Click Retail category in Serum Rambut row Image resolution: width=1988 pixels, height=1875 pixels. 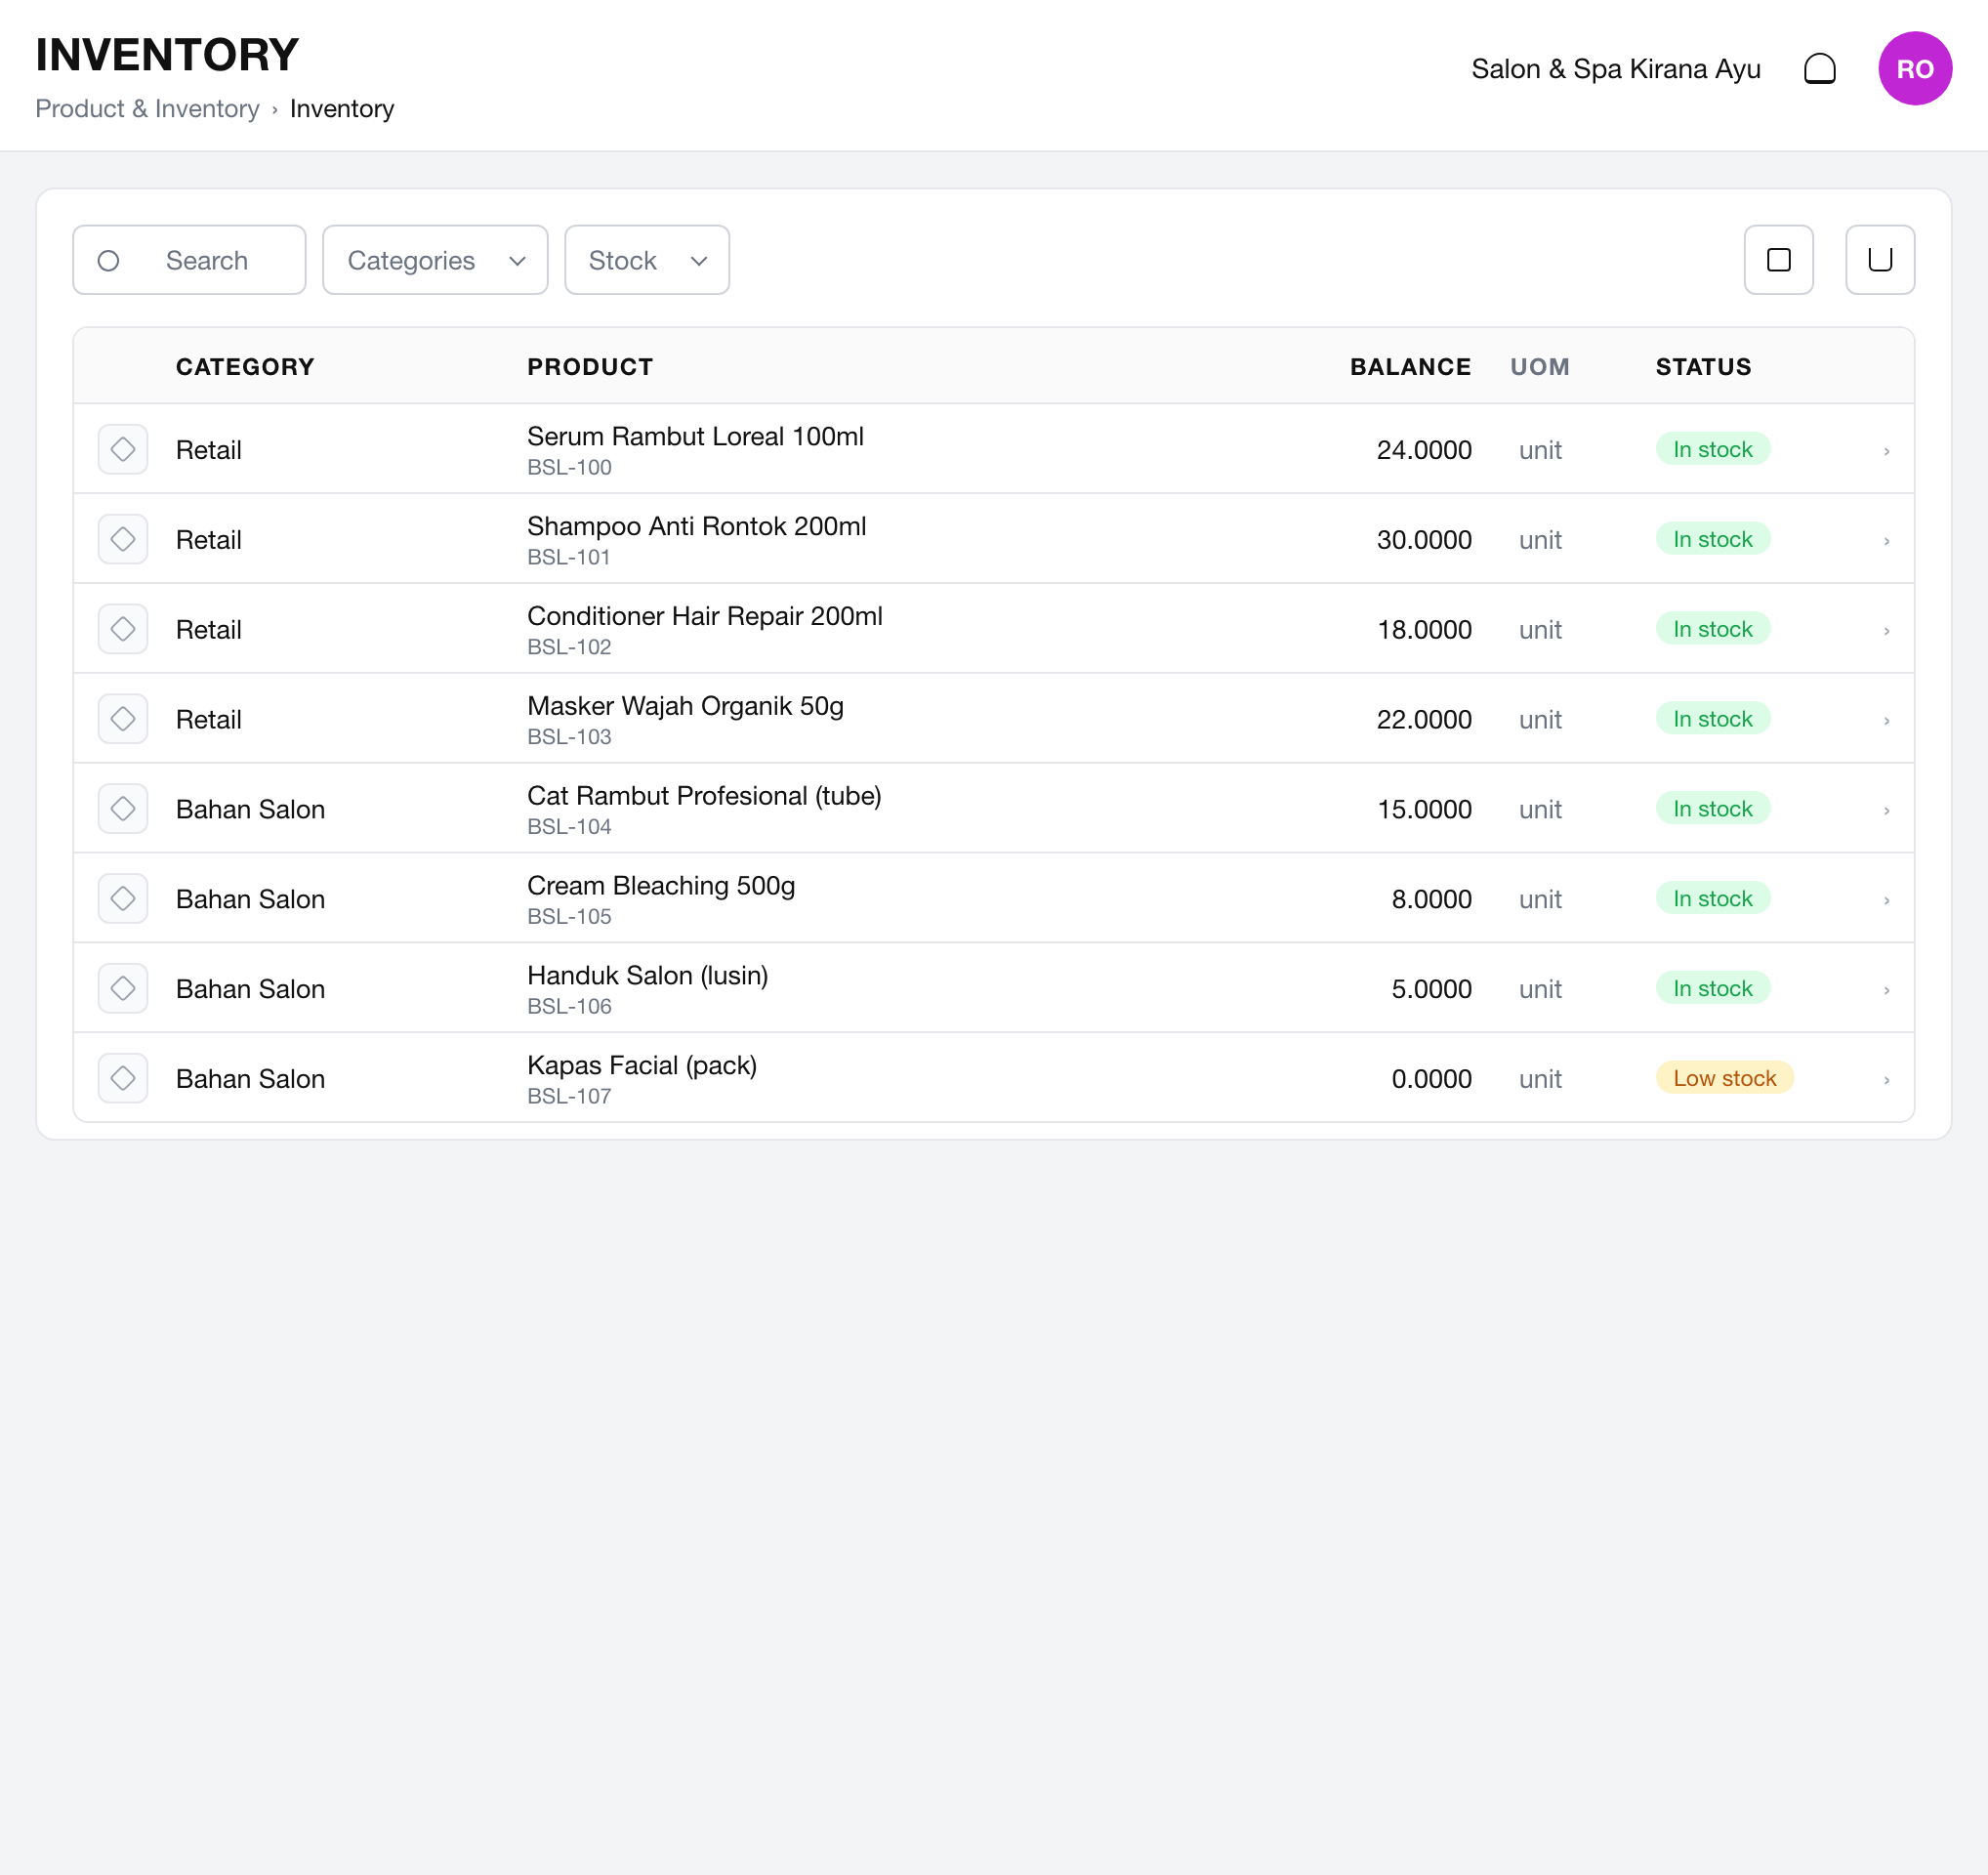[x=208, y=450]
